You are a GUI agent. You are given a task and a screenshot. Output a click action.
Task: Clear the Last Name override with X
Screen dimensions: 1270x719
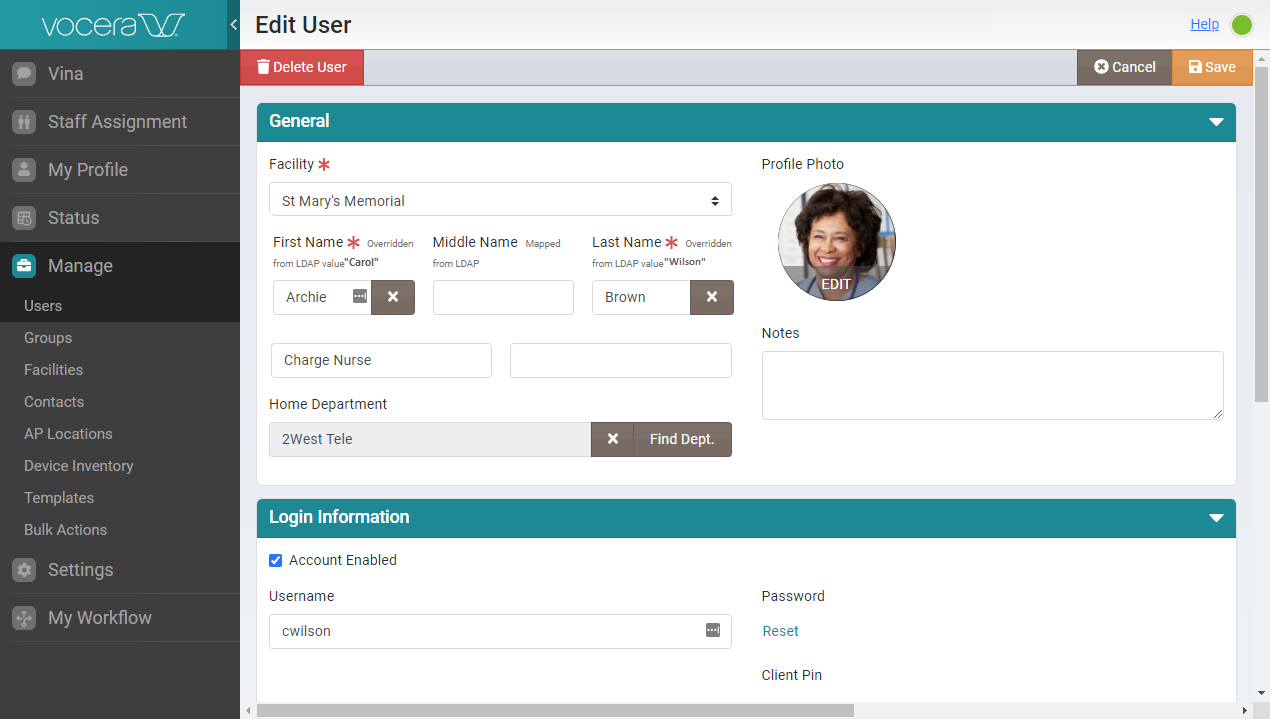click(x=712, y=297)
